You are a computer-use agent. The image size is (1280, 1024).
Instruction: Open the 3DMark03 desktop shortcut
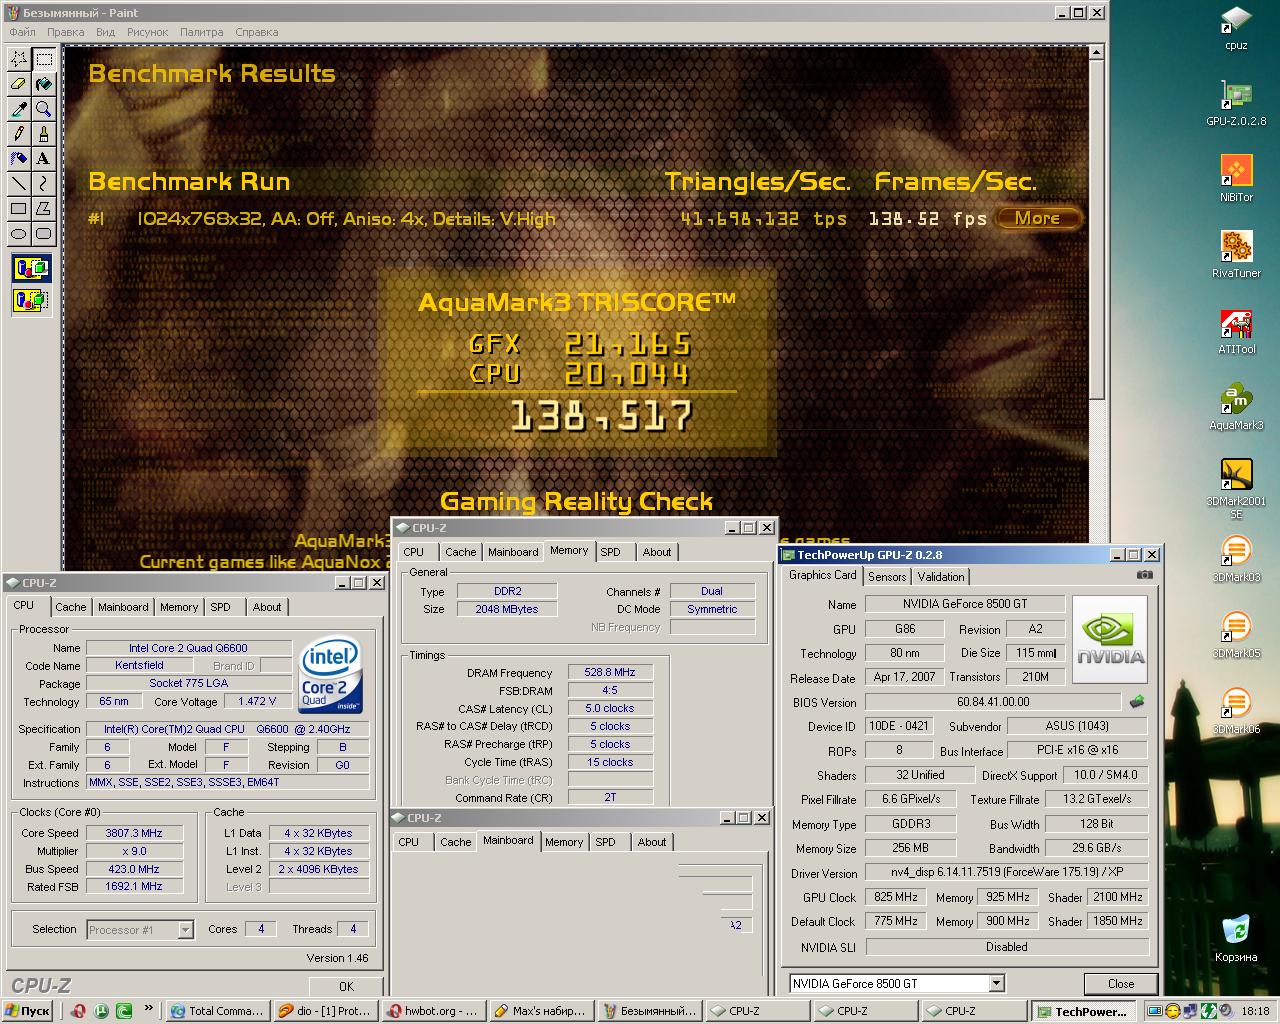(x=1236, y=560)
